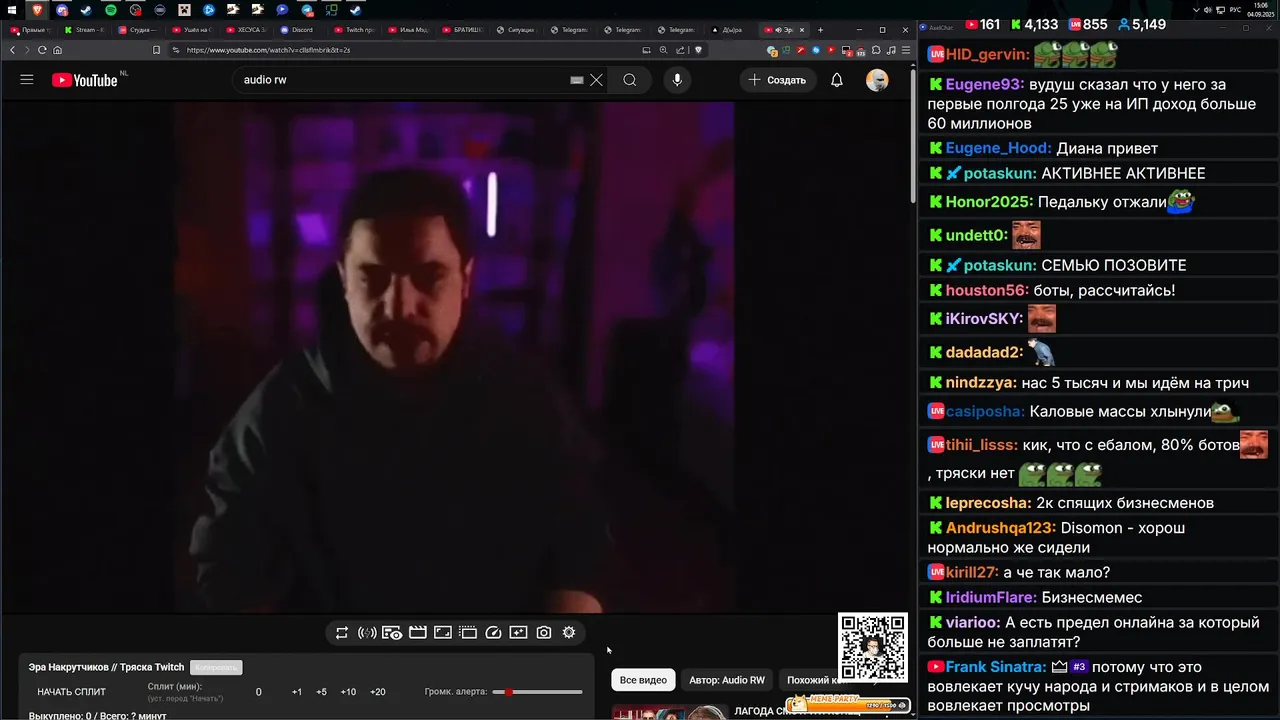The height and width of the screenshot is (720, 1280).
Task: Open the Brave shields icon in the address bar
Action: (x=699, y=50)
